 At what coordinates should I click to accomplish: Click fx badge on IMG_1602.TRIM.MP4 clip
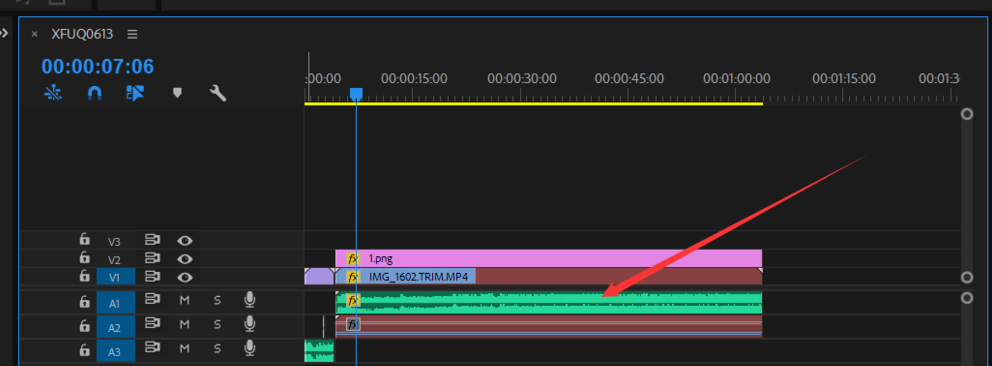(353, 276)
